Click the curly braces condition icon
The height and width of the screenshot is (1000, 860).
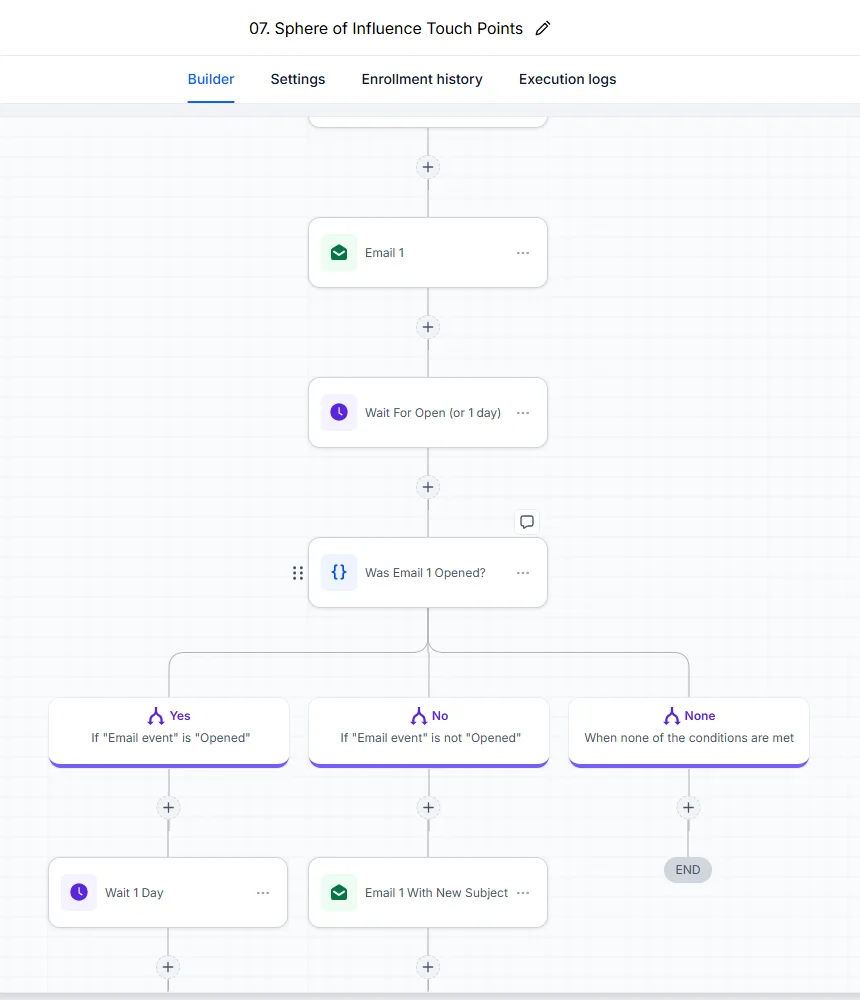tap(339, 572)
